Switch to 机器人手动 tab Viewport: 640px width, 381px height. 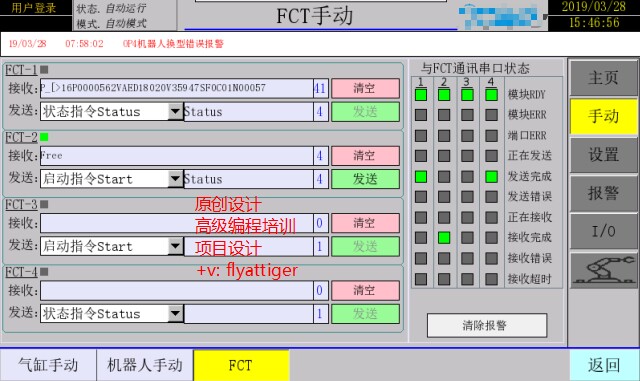click(x=145, y=365)
